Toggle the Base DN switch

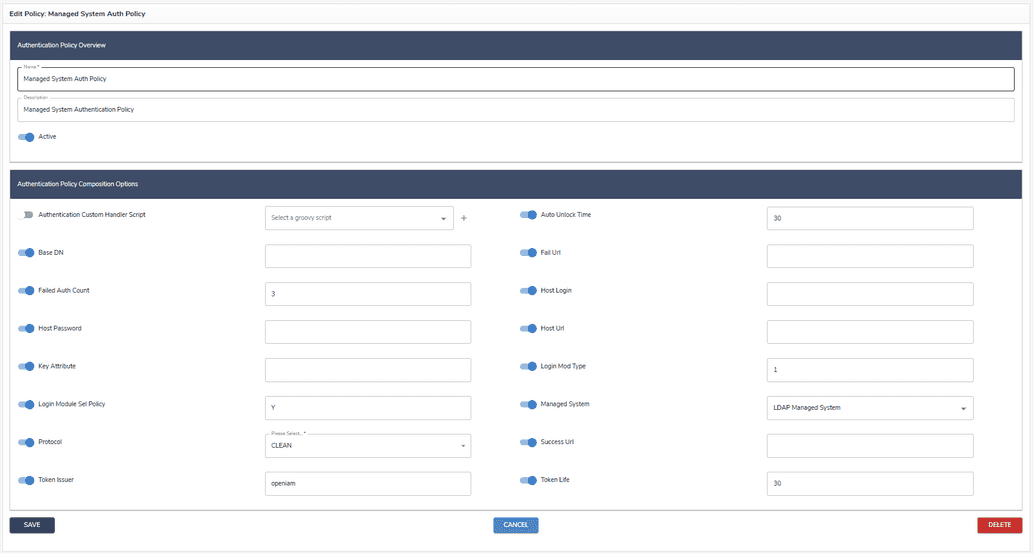point(26,253)
